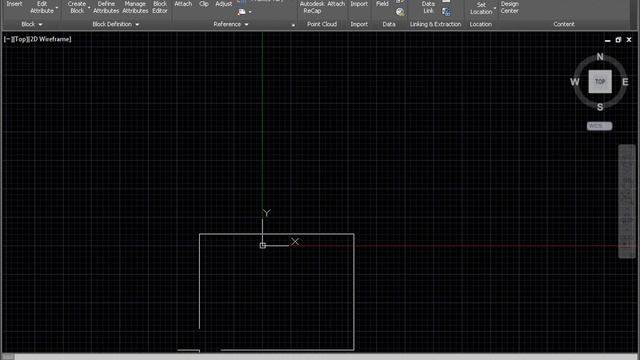Click the UCS origin square in the drawing

click(x=262, y=245)
